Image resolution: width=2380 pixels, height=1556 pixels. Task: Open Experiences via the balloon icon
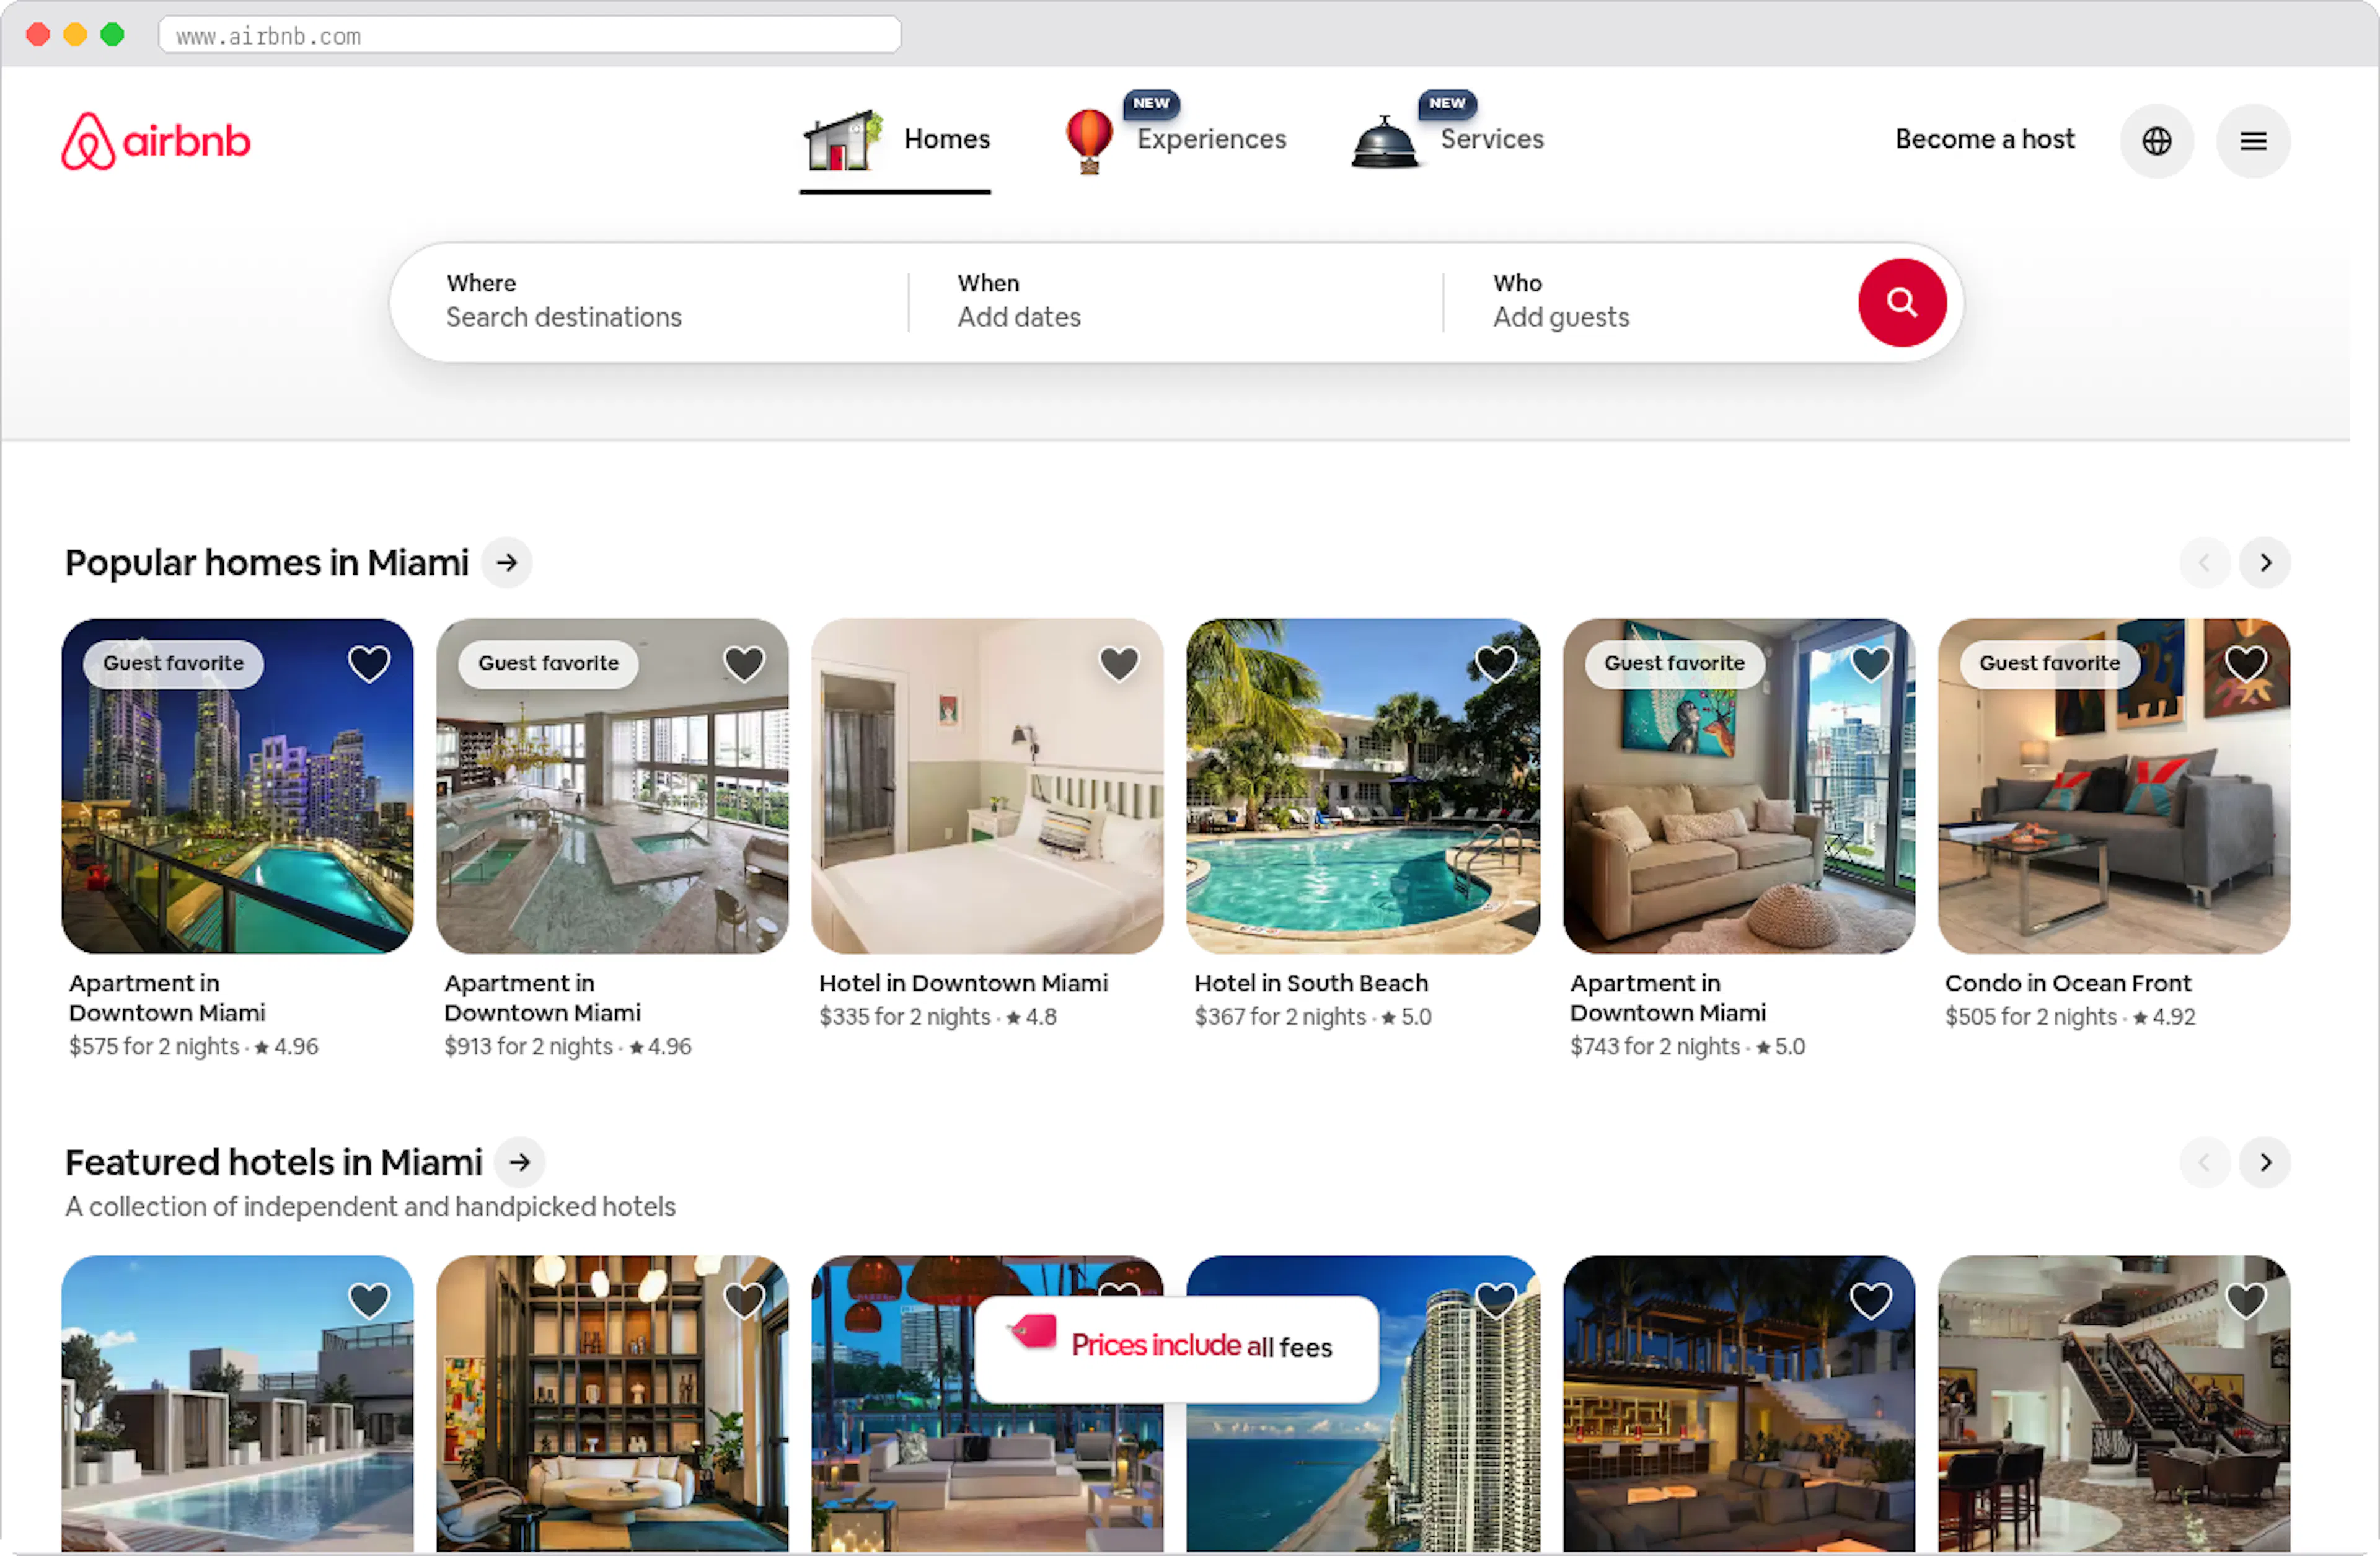(1088, 140)
